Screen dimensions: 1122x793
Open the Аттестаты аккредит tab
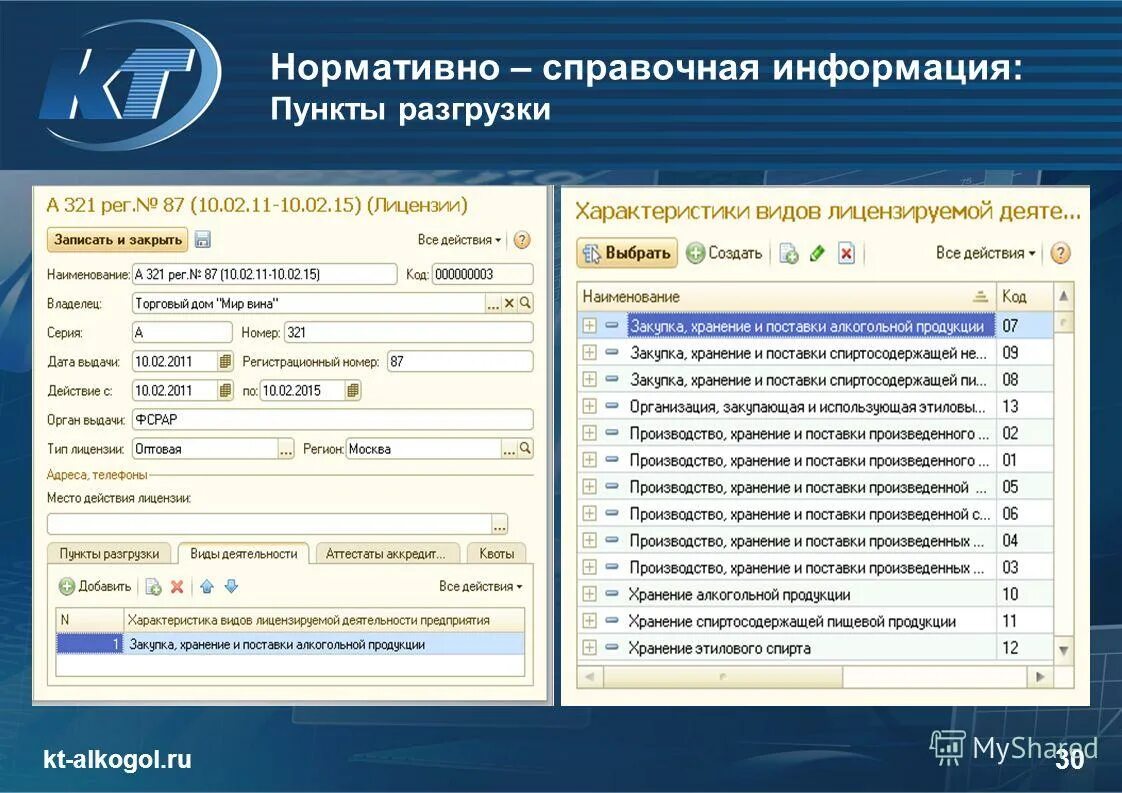coord(387,552)
